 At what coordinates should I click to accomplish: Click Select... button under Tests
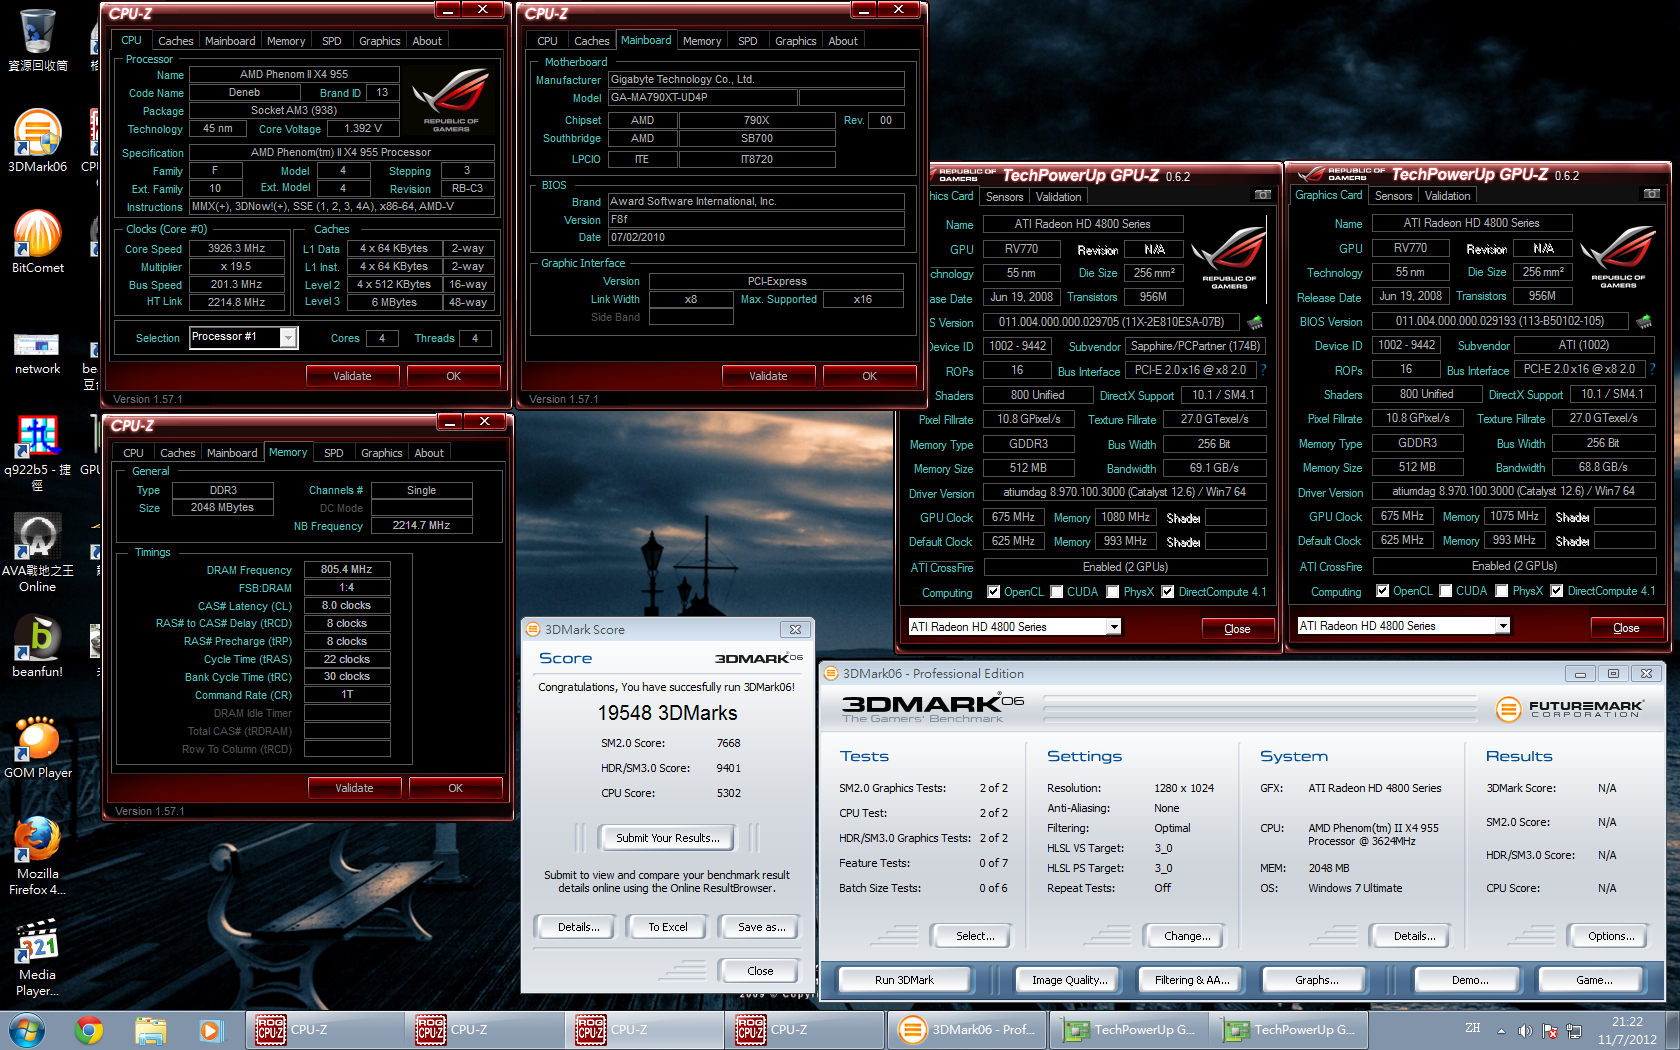[x=975, y=936]
